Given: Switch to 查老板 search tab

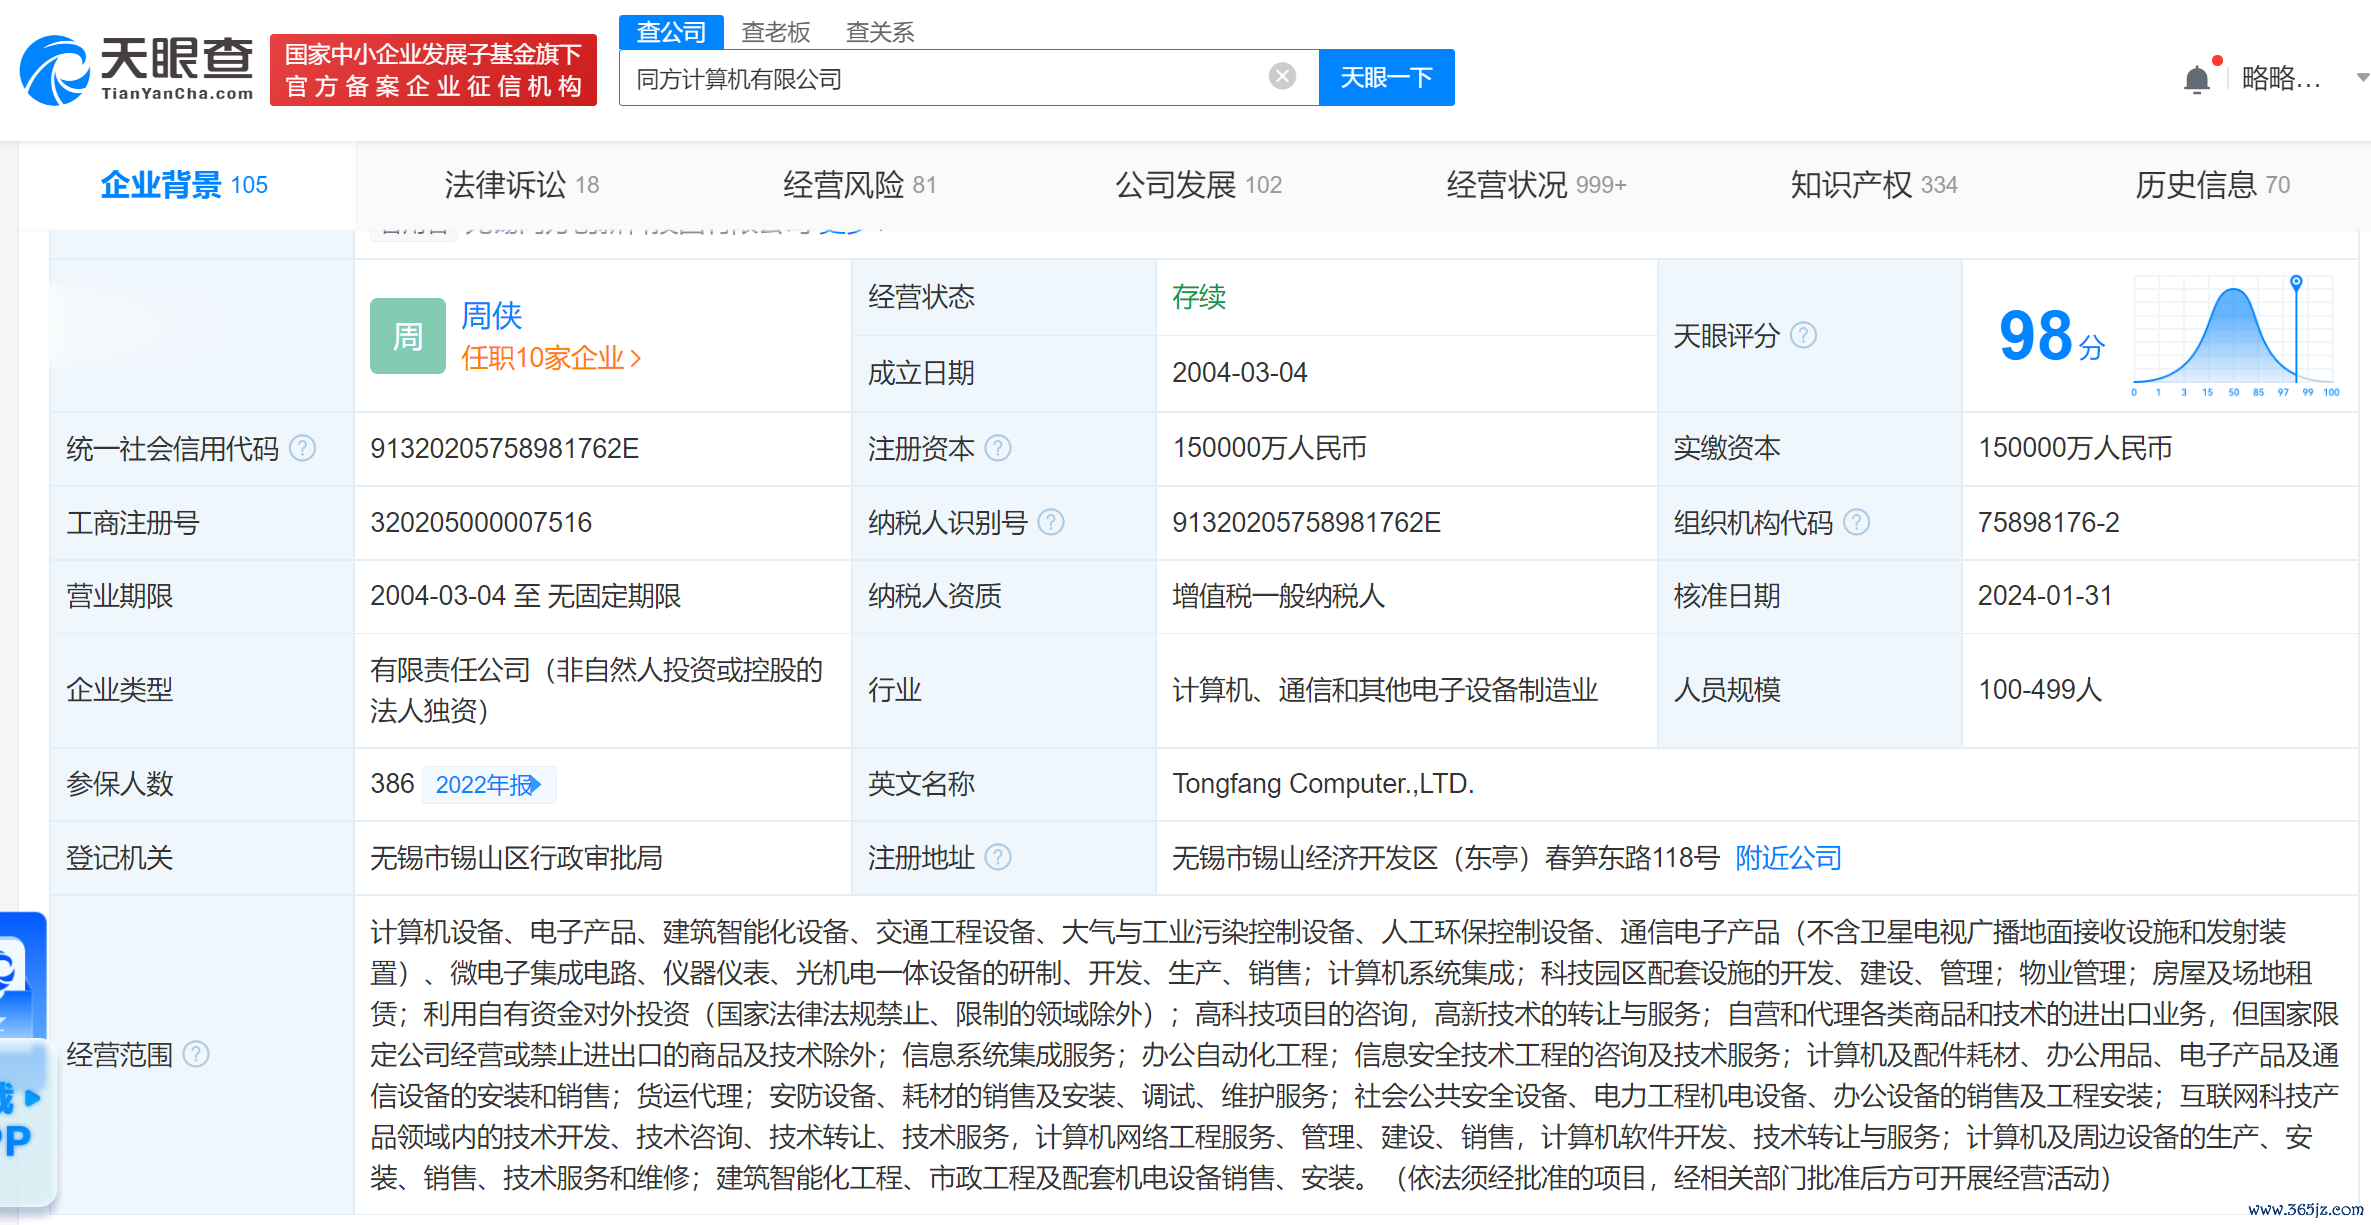Looking at the screenshot, I should (776, 32).
